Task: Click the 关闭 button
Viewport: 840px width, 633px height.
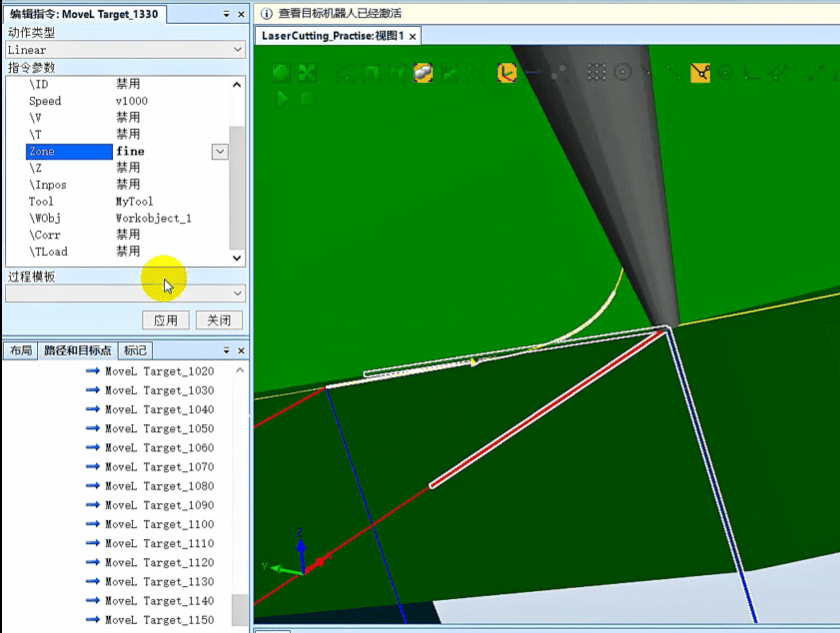Action: pos(219,320)
